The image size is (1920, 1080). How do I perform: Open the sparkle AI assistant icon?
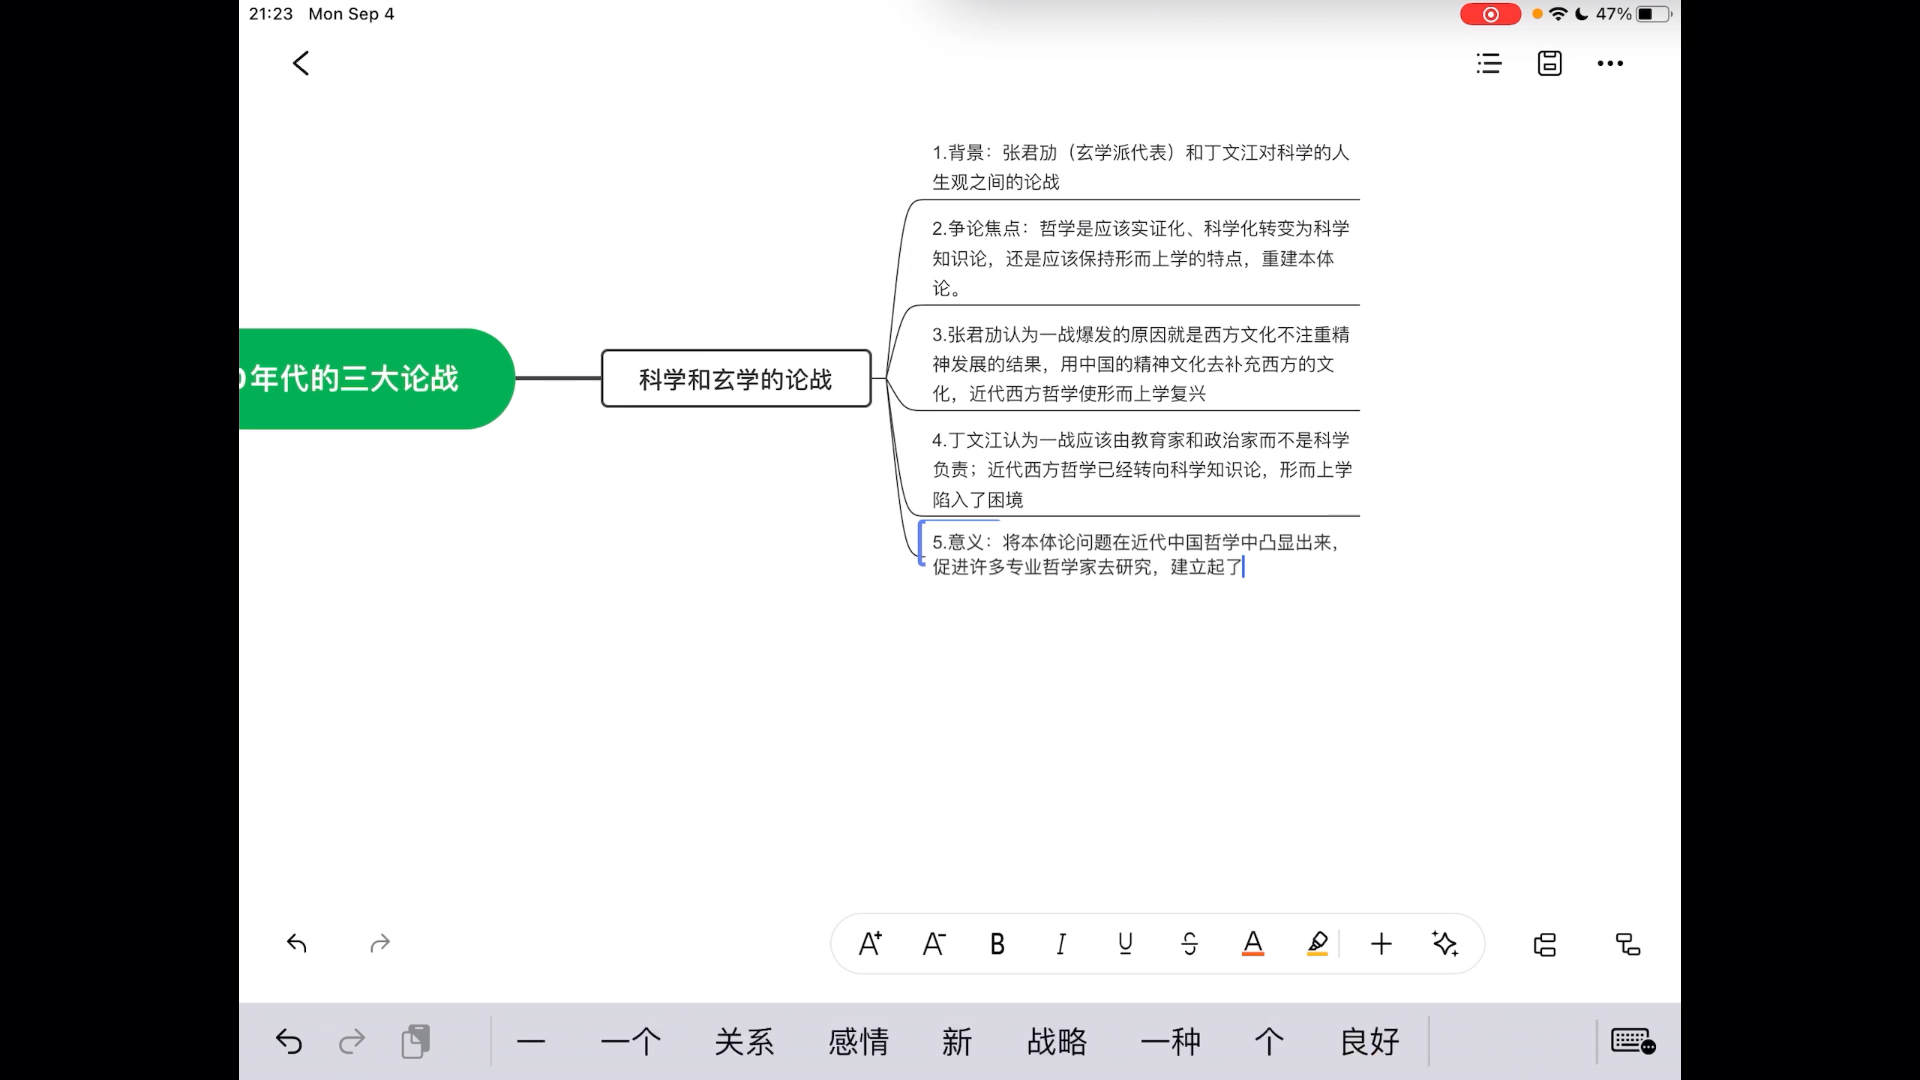[x=1445, y=943]
